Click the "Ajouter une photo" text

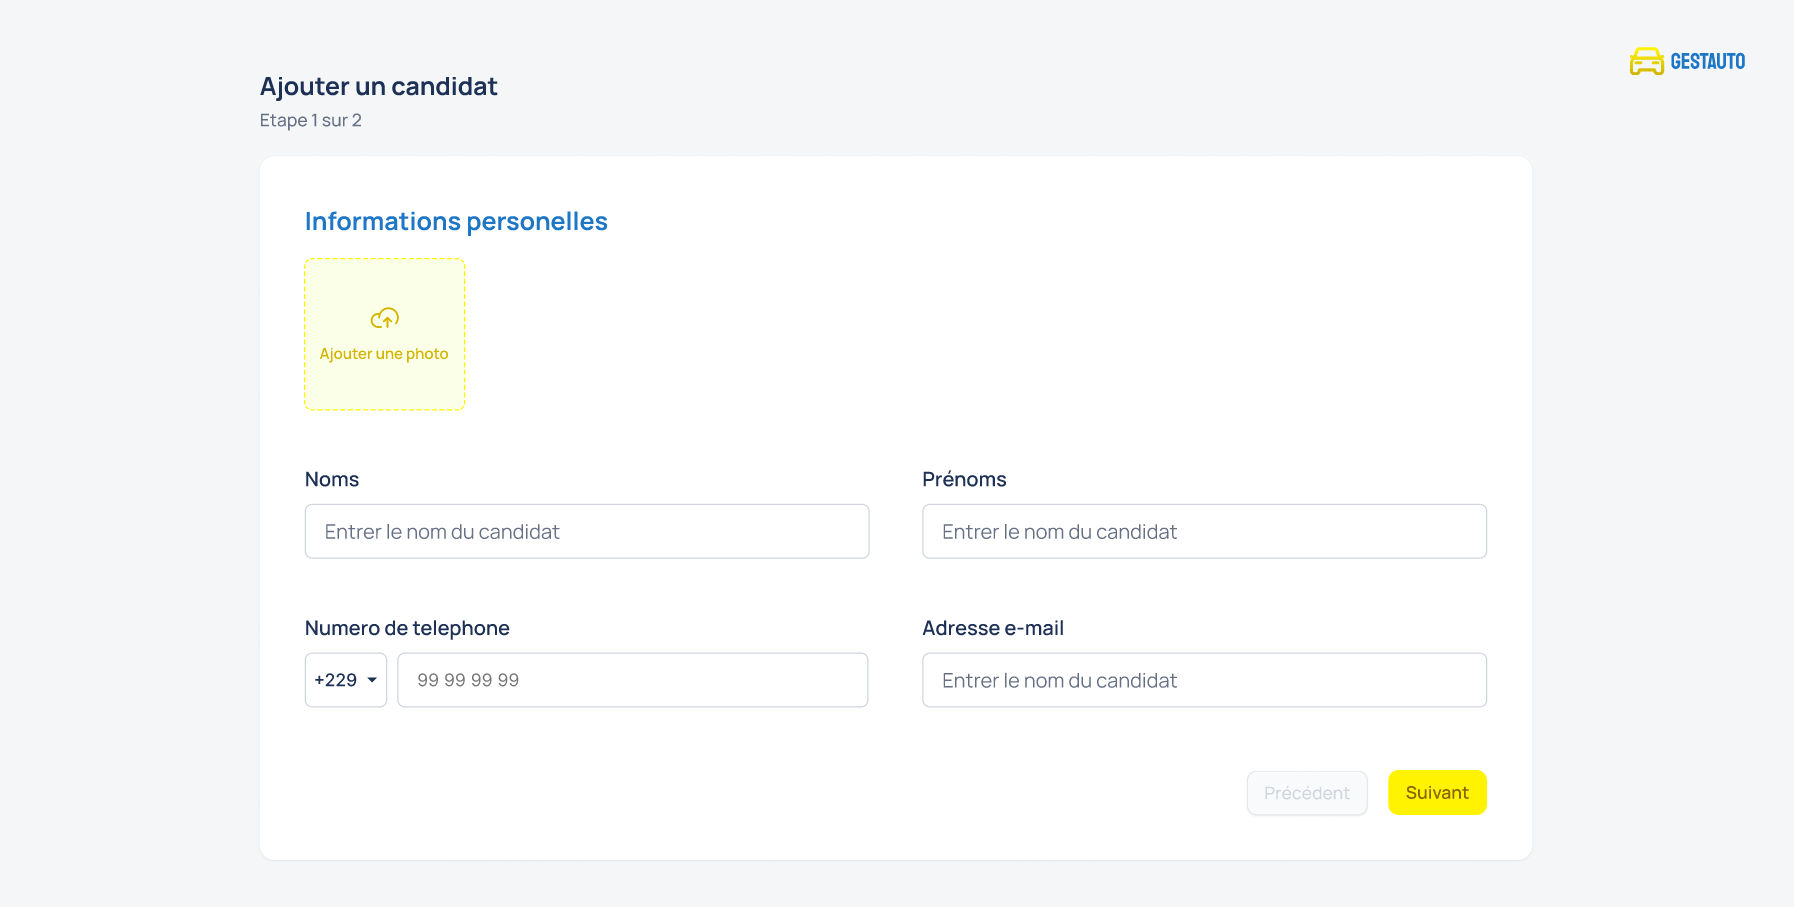pyautogui.click(x=384, y=354)
